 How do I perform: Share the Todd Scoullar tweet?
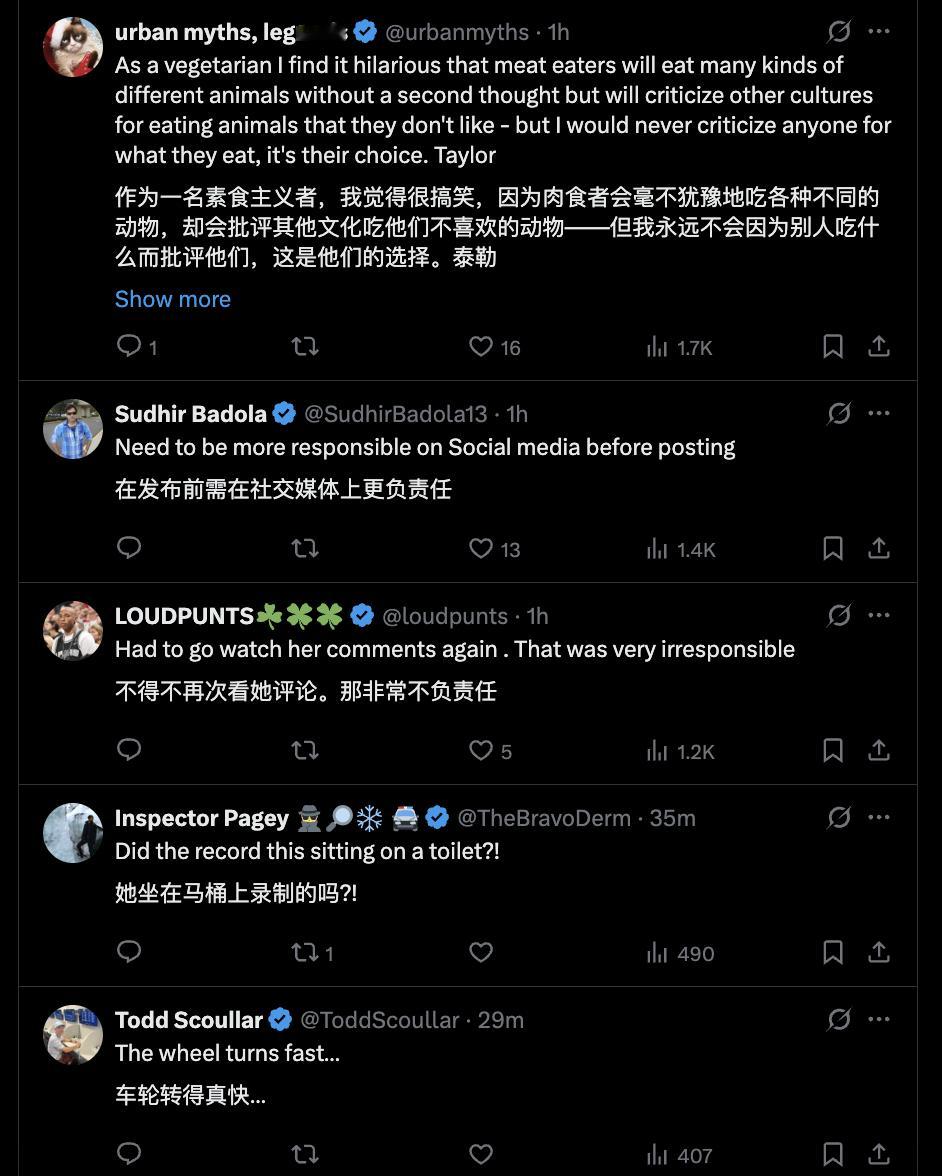tap(878, 1154)
